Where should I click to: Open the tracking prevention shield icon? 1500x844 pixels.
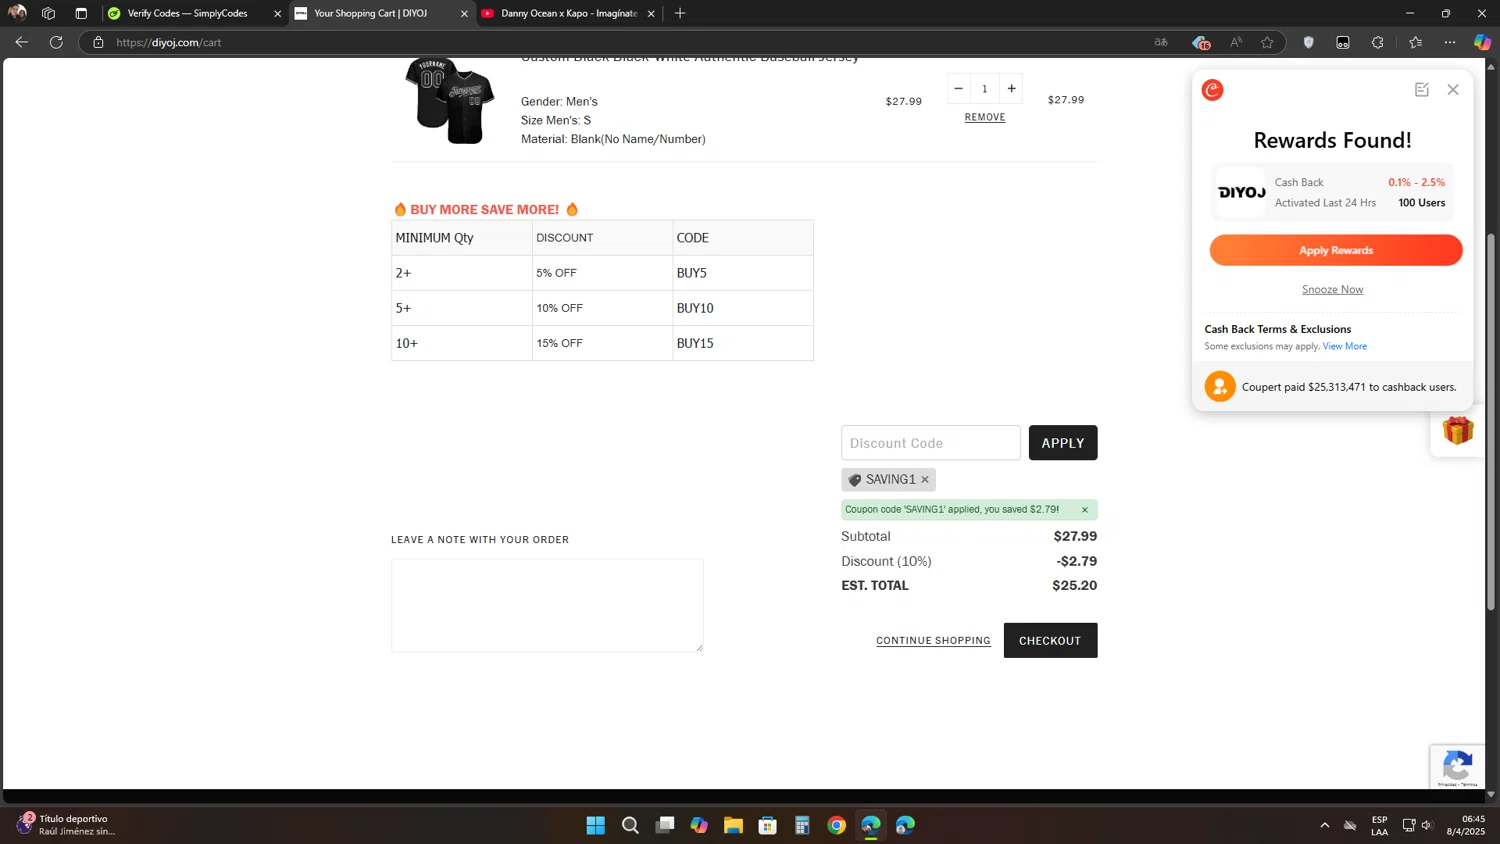point(1308,42)
